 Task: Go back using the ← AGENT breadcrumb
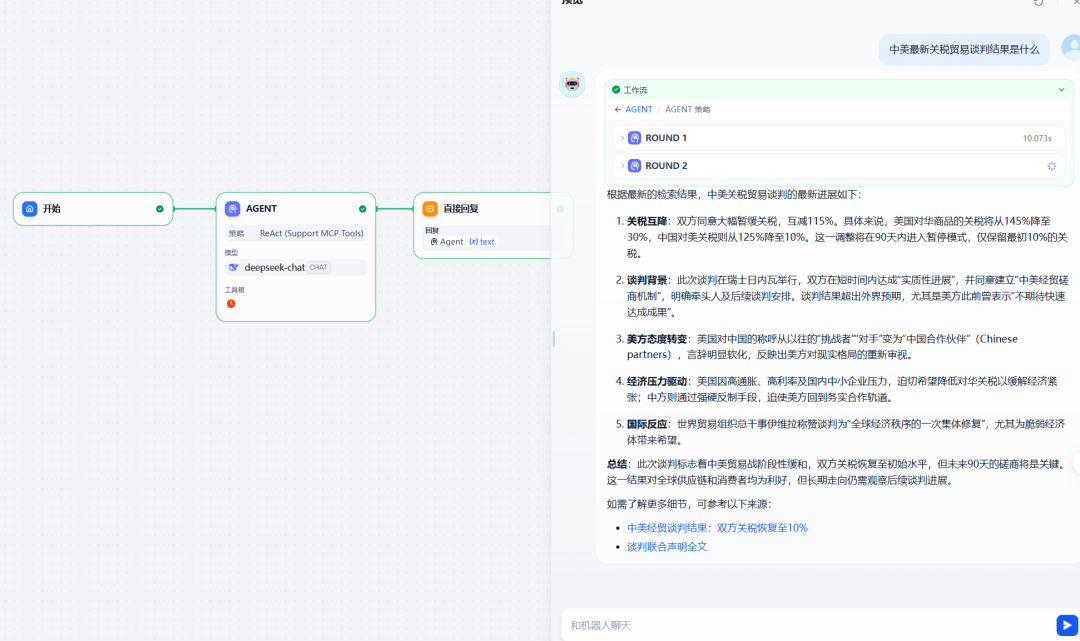pyautogui.click(x=632, y=109)
